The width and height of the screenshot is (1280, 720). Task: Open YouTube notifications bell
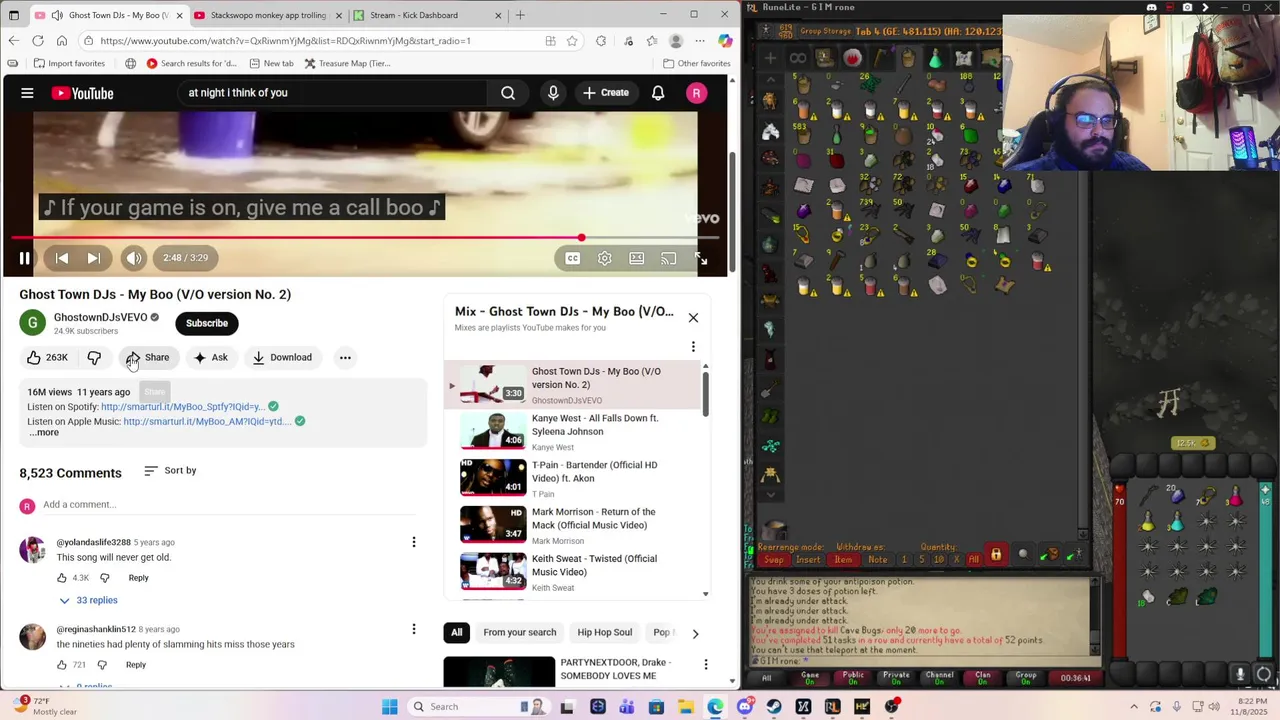click(x=658, y=93)
